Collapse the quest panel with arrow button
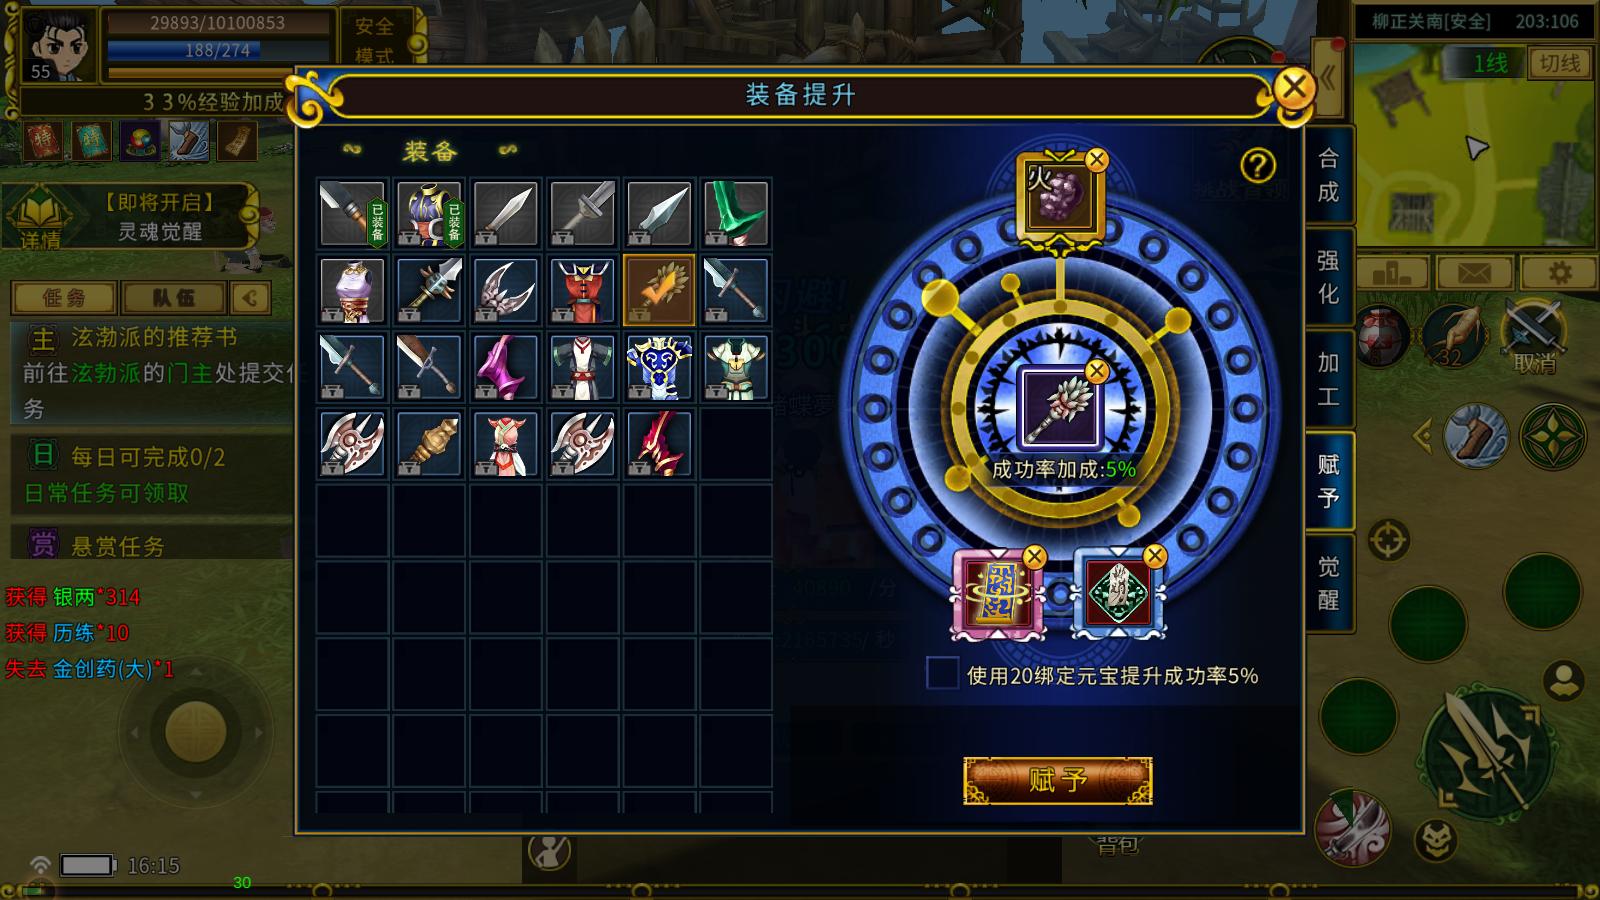Screen dimensions: 1600x900 click(250, 297)
